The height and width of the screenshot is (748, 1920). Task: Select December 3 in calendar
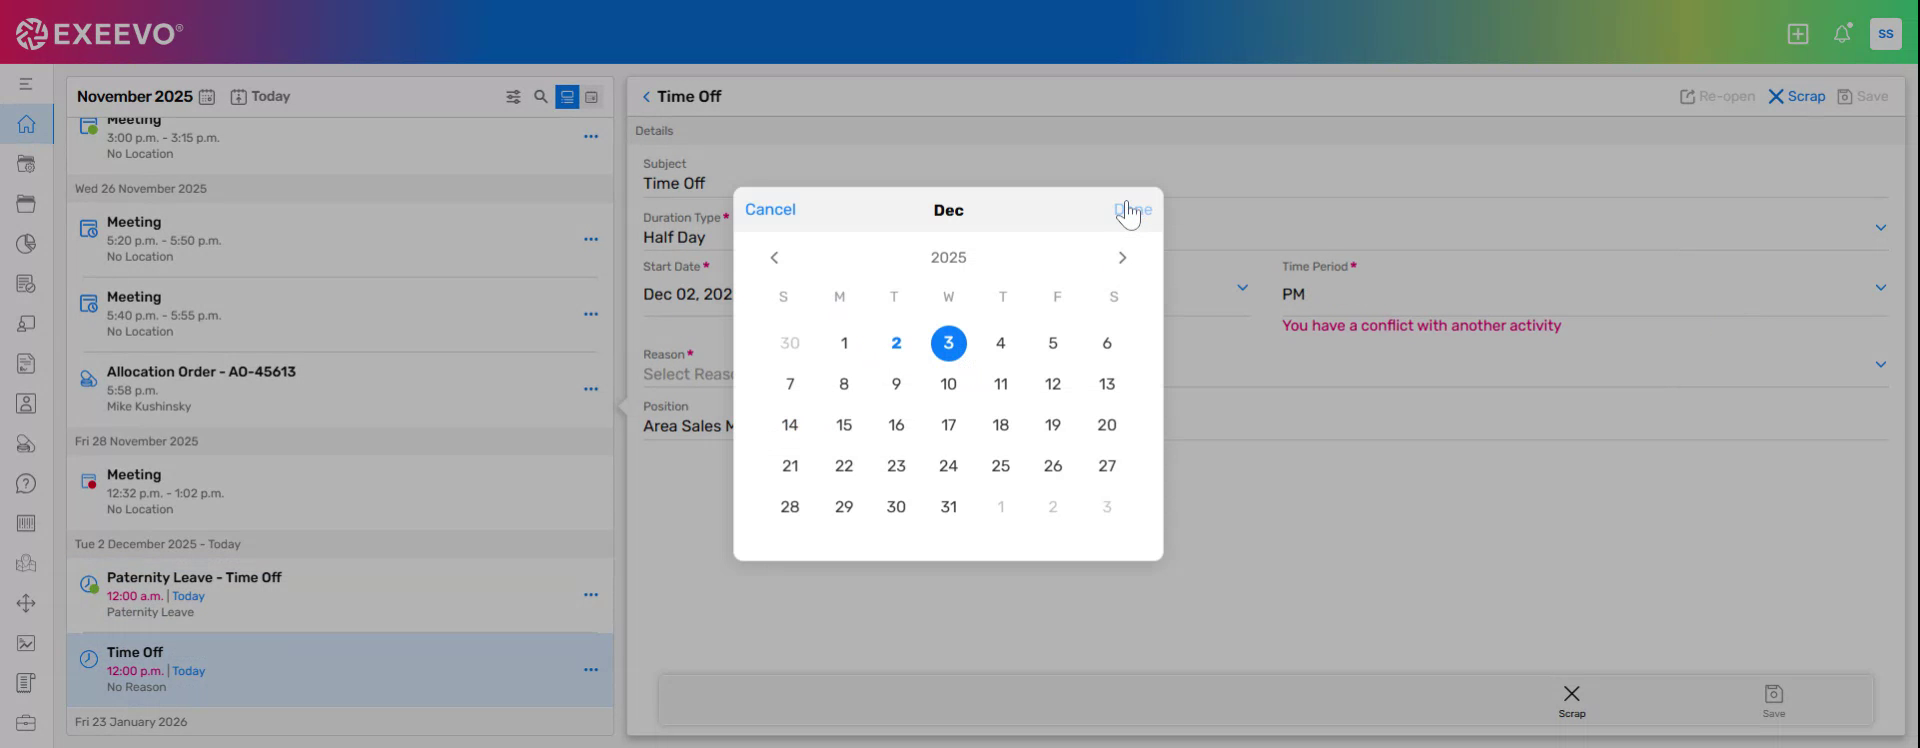tap(949, 343)
